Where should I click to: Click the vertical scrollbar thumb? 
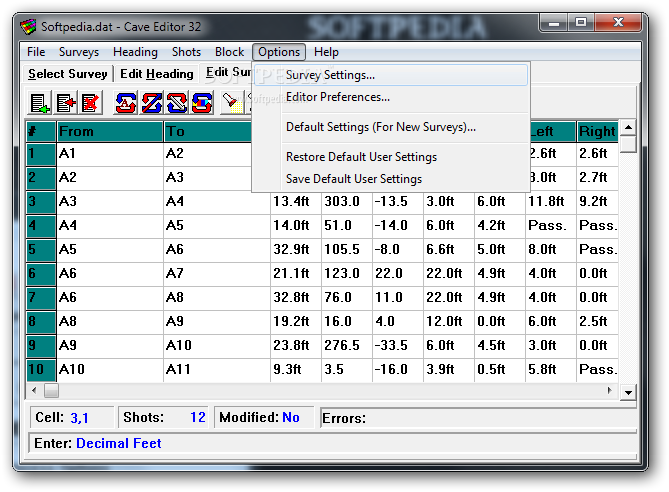(628, 144)
